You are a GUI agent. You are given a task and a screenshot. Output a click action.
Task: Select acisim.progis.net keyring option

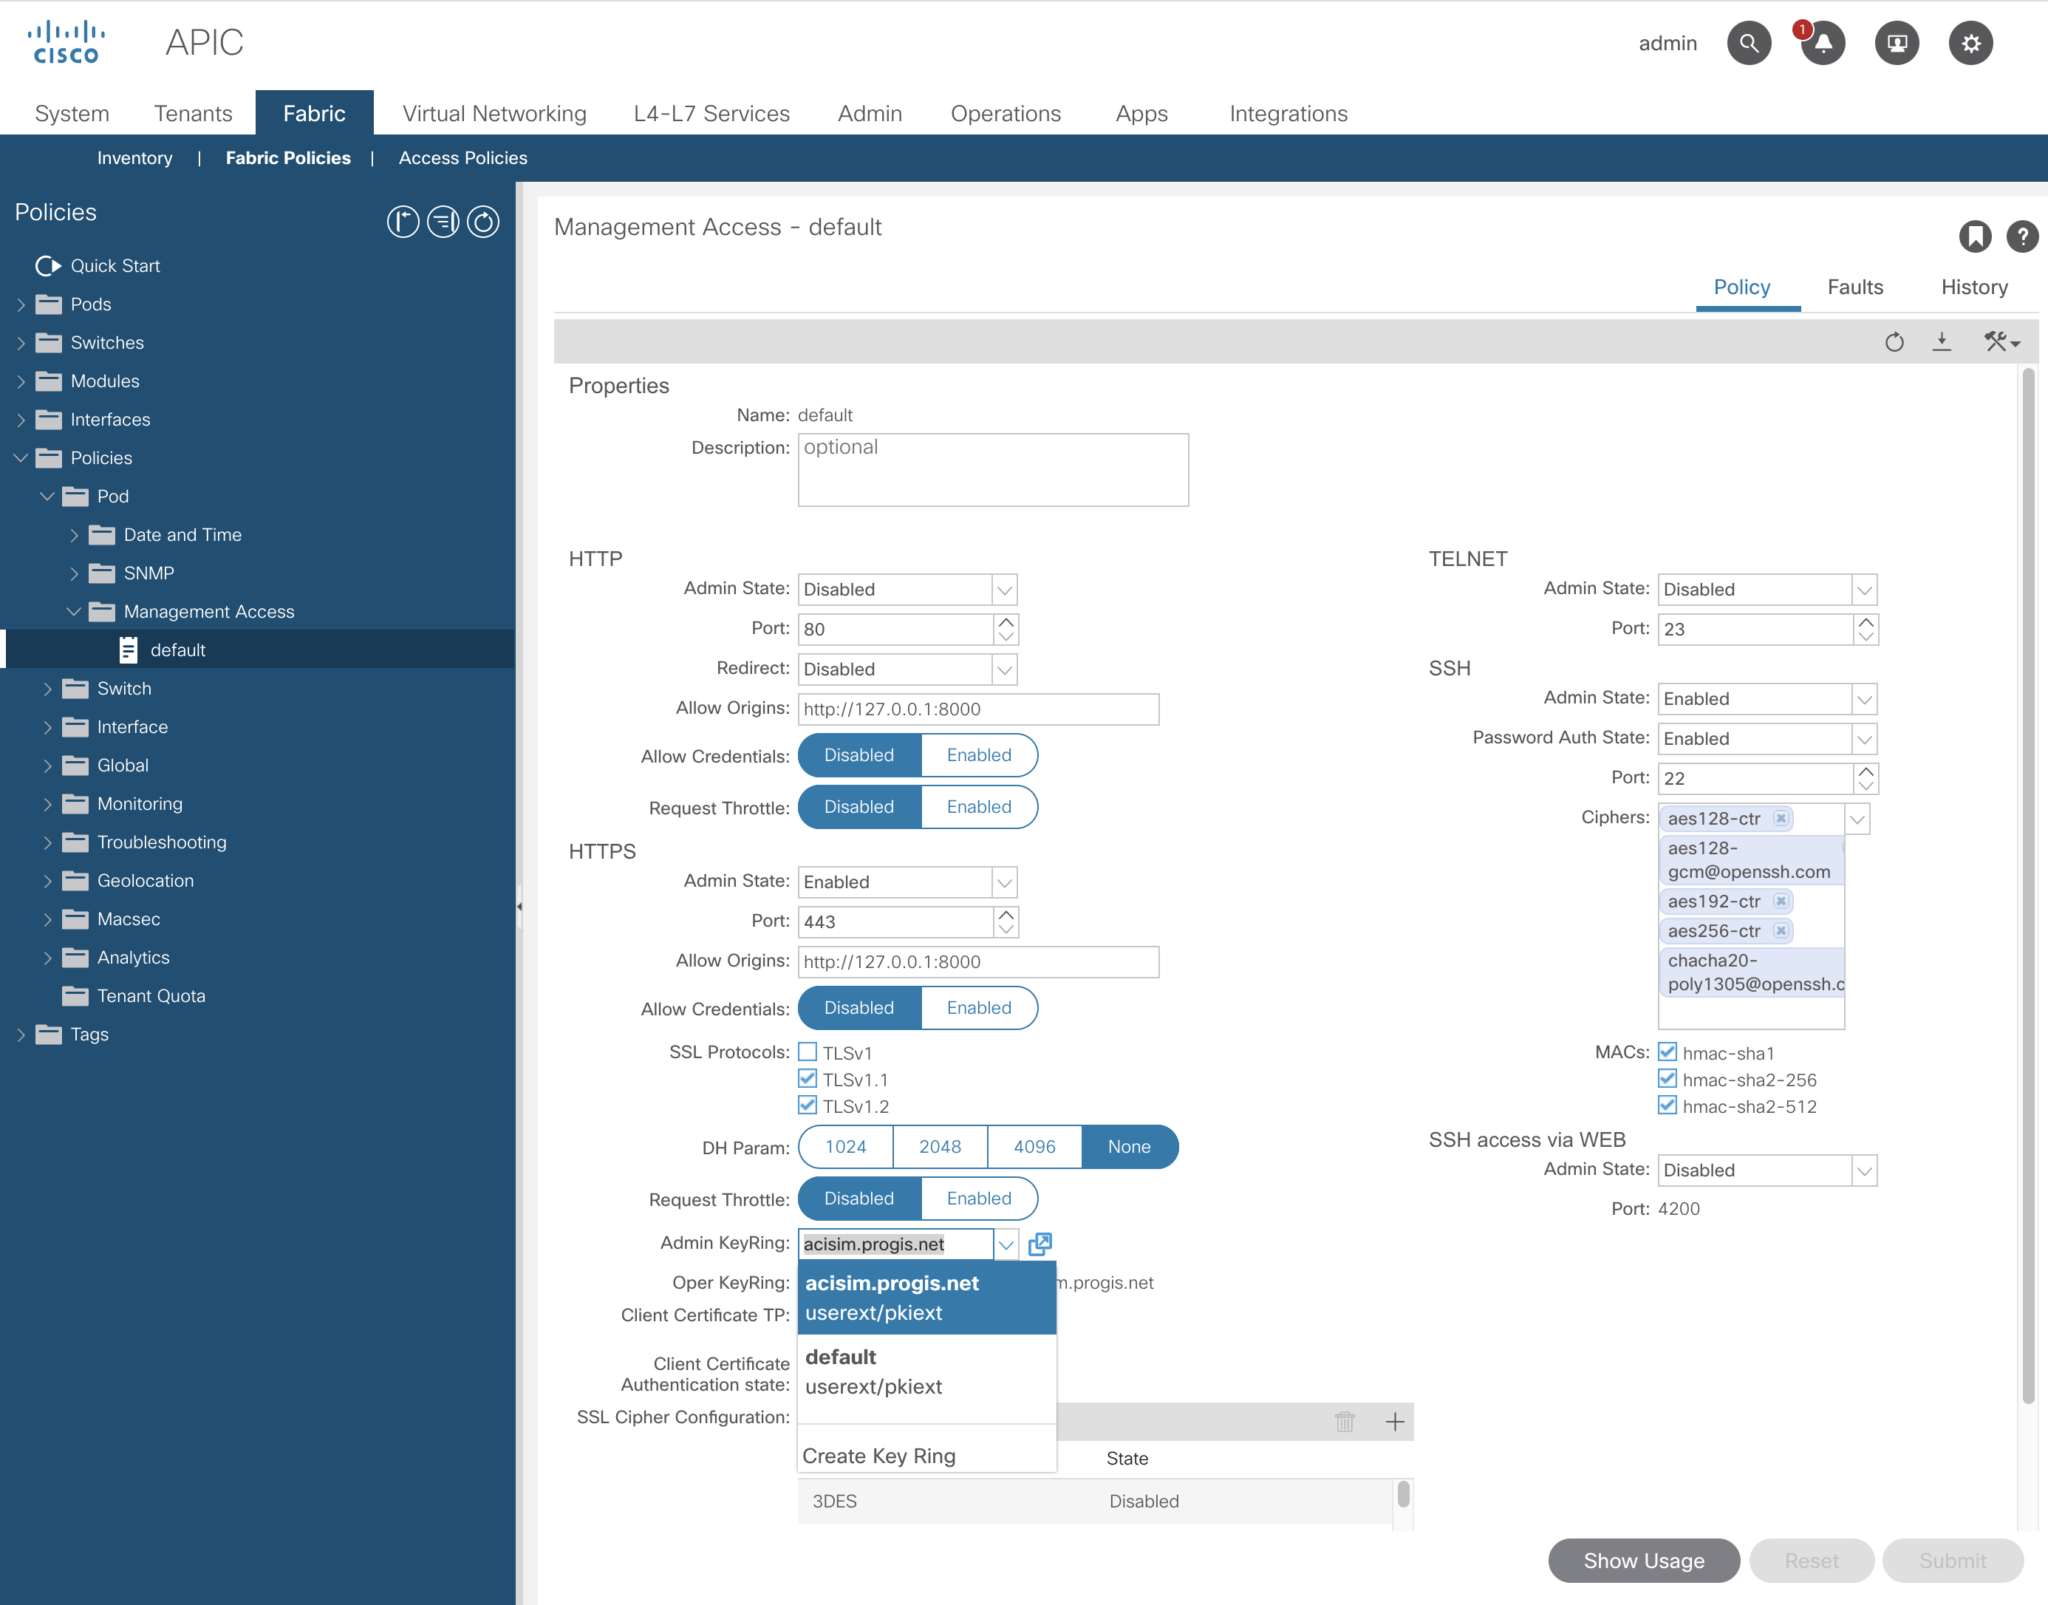tap(927, 1298)
